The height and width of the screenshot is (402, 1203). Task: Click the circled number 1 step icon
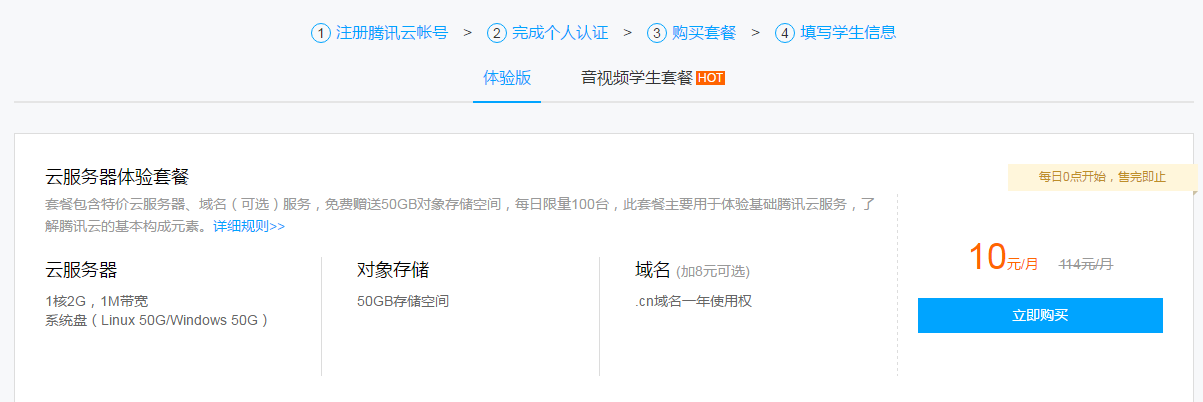click(x=321, y=33)
